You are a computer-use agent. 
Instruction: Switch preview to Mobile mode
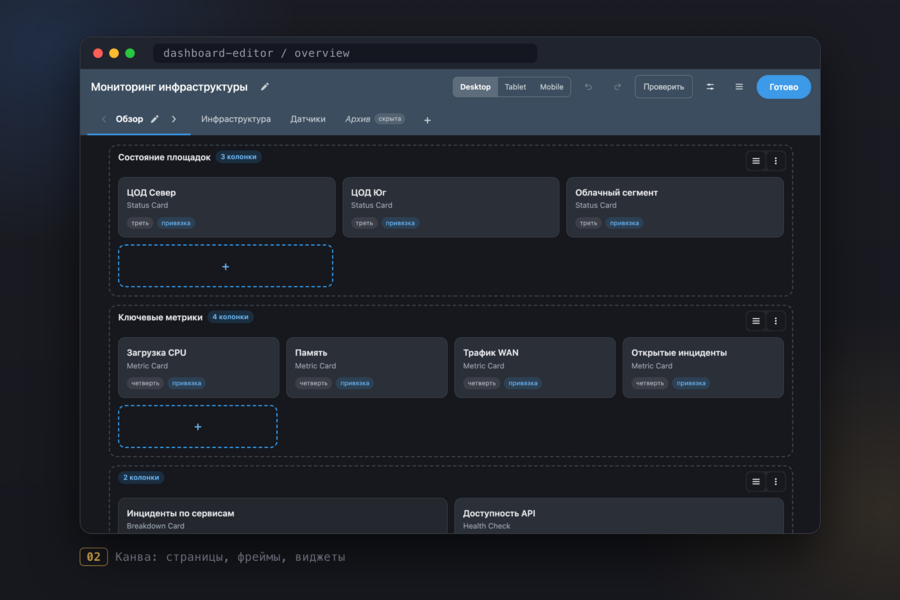552,87
